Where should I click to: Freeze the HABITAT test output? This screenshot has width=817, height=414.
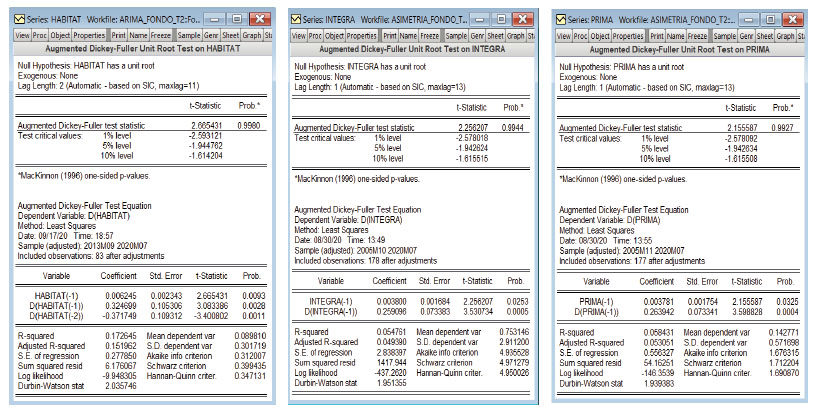click(160, 35)
